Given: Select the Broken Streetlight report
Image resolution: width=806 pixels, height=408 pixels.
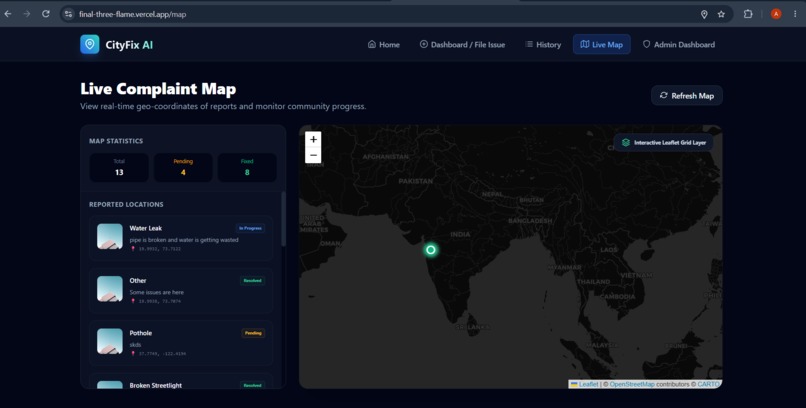Looking at the screenshot, I should click(x=181, y=383).
